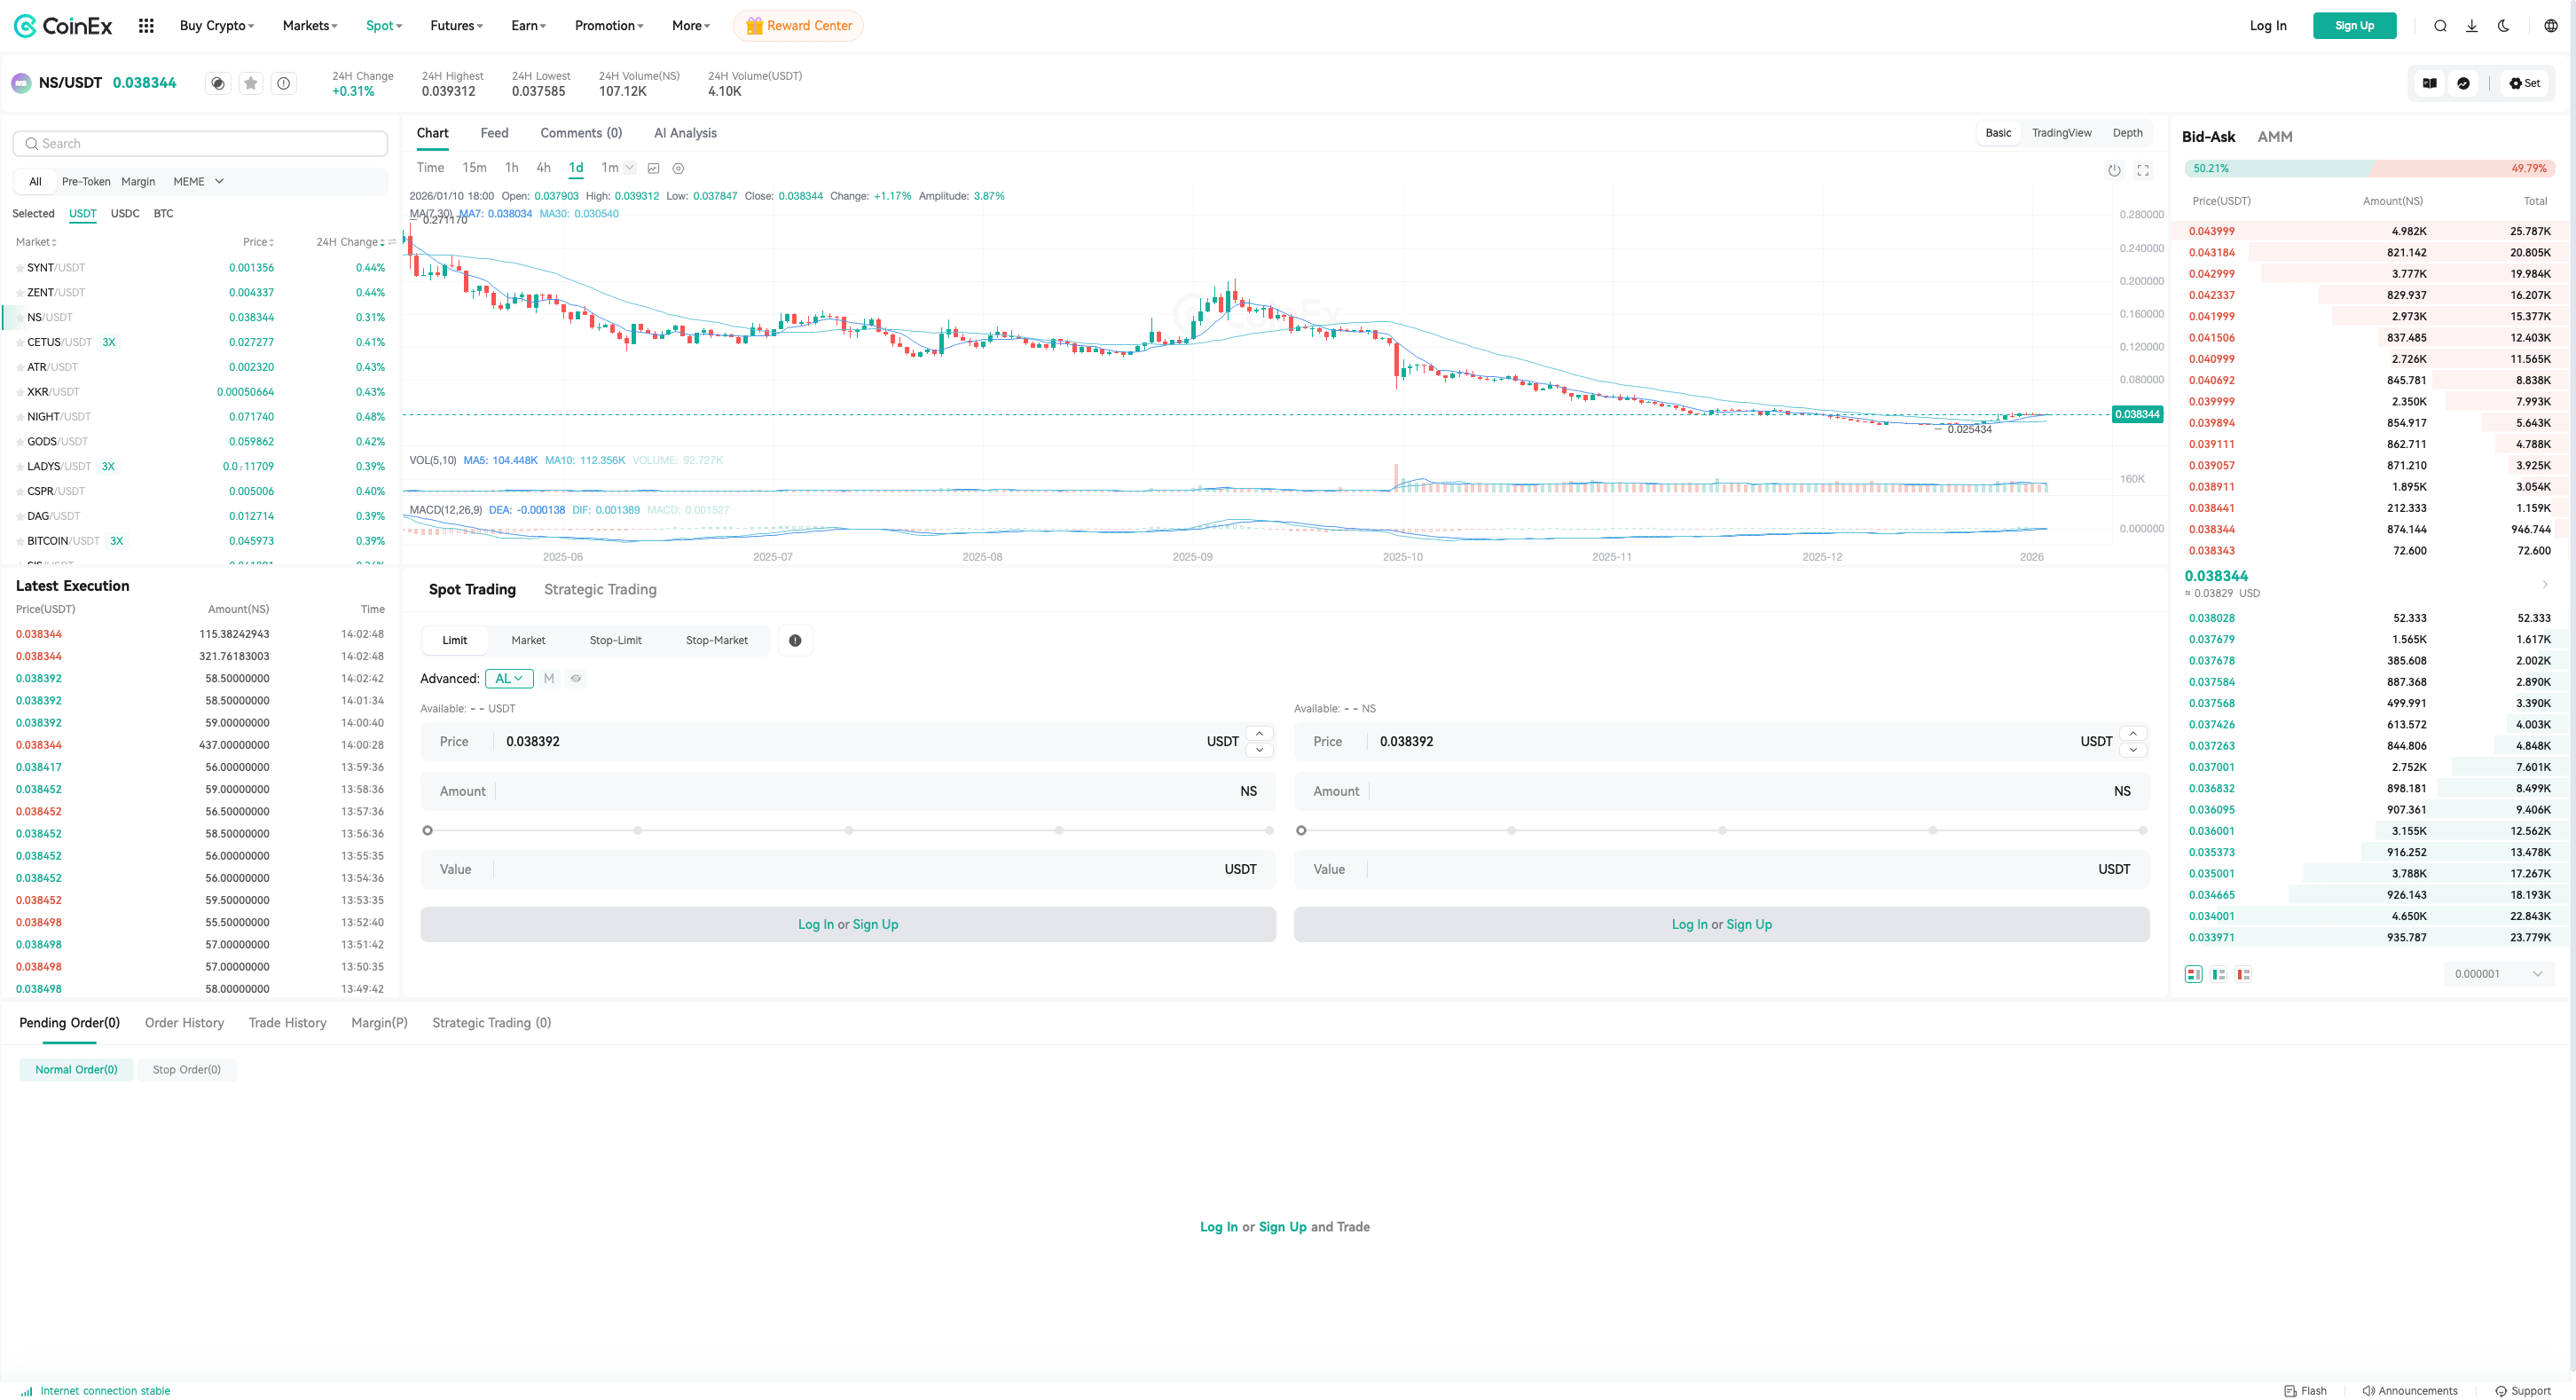This screenshot has width=2576, height=1400.
Task: Expand the 1m interval dropdown arrow
Action: (630, 168)
